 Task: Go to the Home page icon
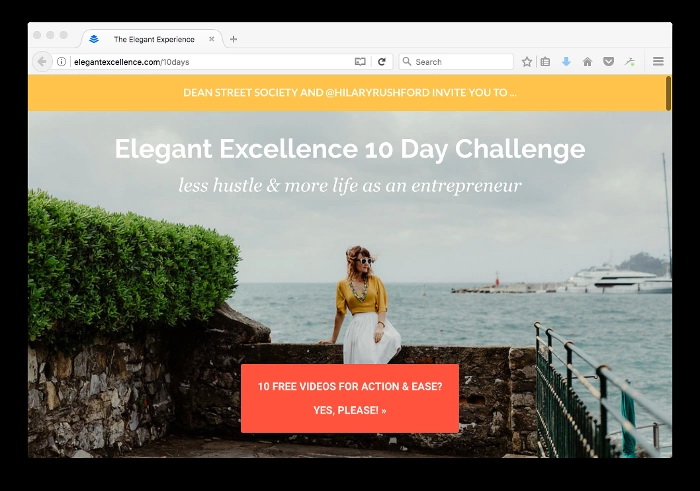[x=588, y=62]
